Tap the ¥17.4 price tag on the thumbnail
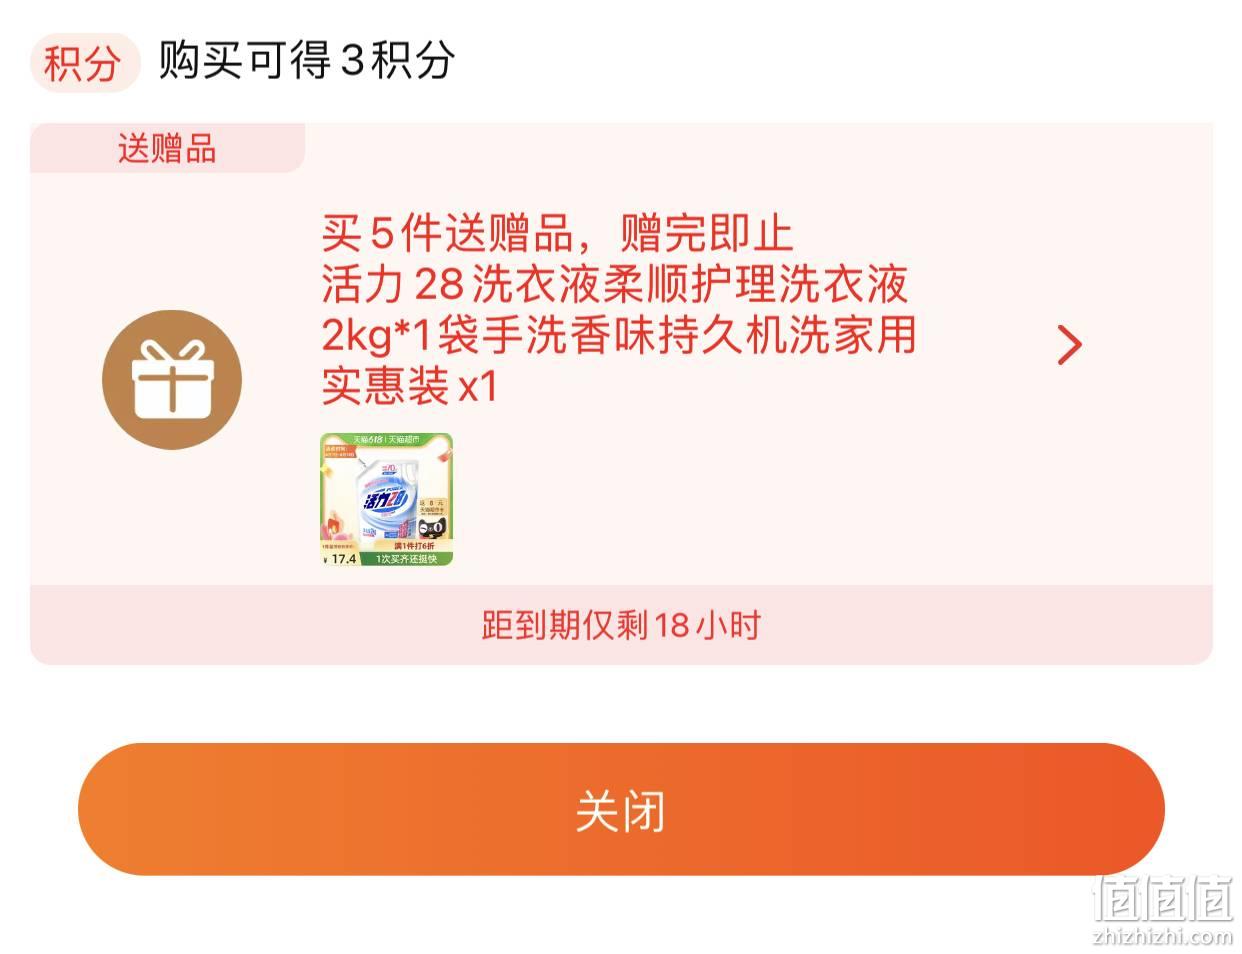Screen dimensions: 1242x954 pyautogui.click(x=340, y=559)
